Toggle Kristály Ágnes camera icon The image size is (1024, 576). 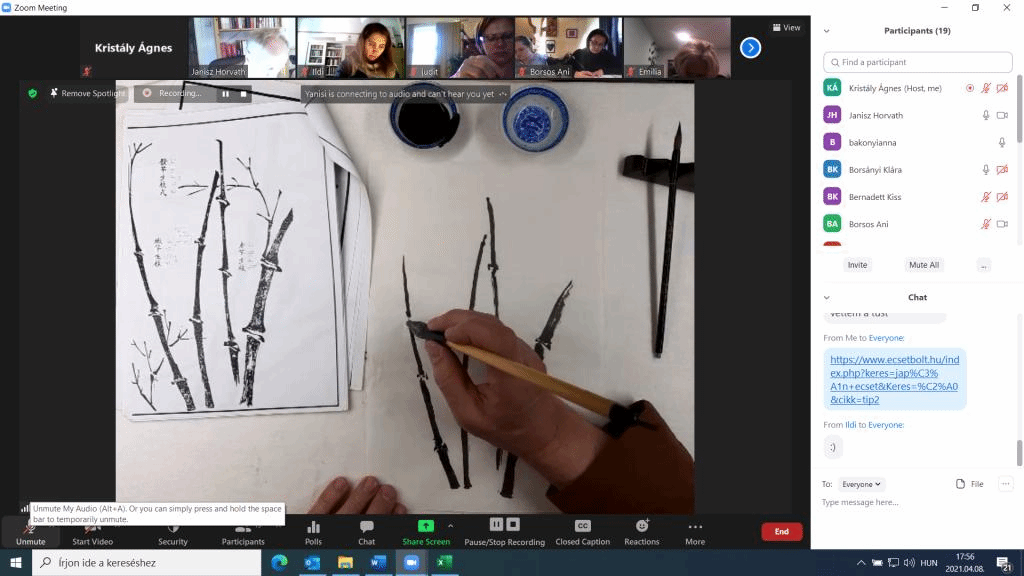point(1002,88)
